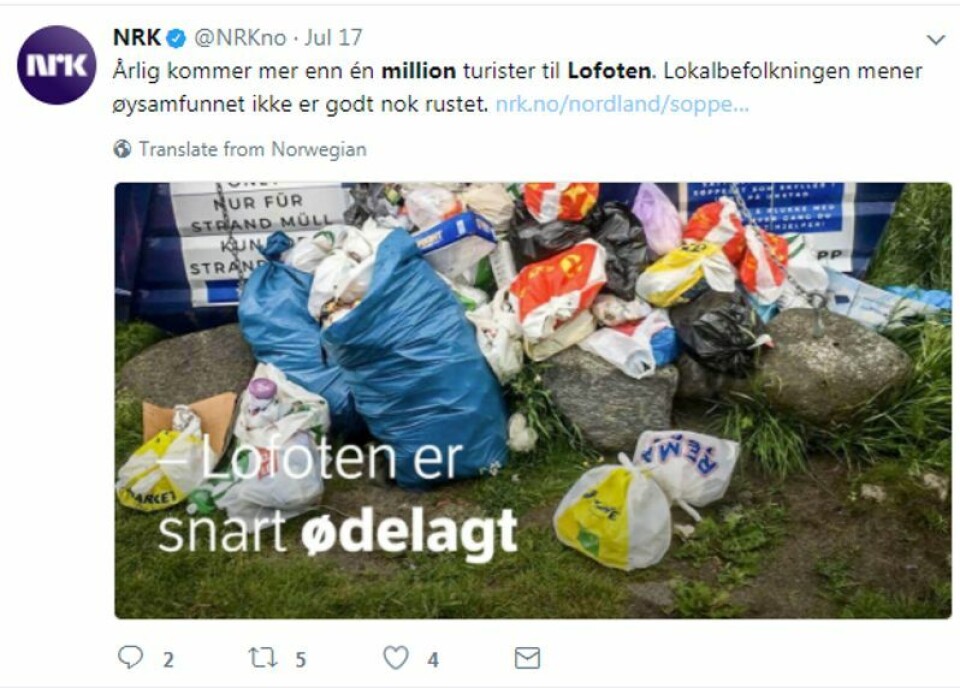The width and height of the screenshot is (960, 688).
Task: Click the retweet count number 5
Action: click(x=301, y=660)
